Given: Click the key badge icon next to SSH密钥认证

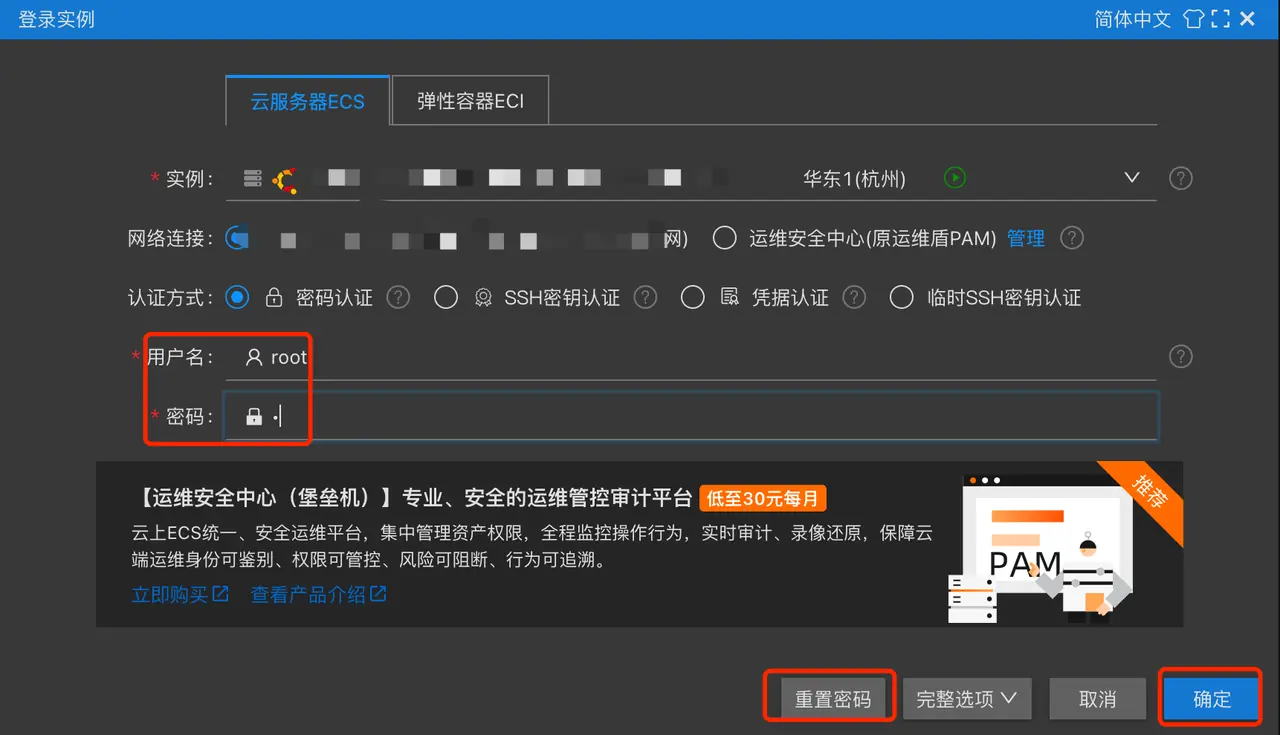Looking at the screenshot, I should pos(482,297).
